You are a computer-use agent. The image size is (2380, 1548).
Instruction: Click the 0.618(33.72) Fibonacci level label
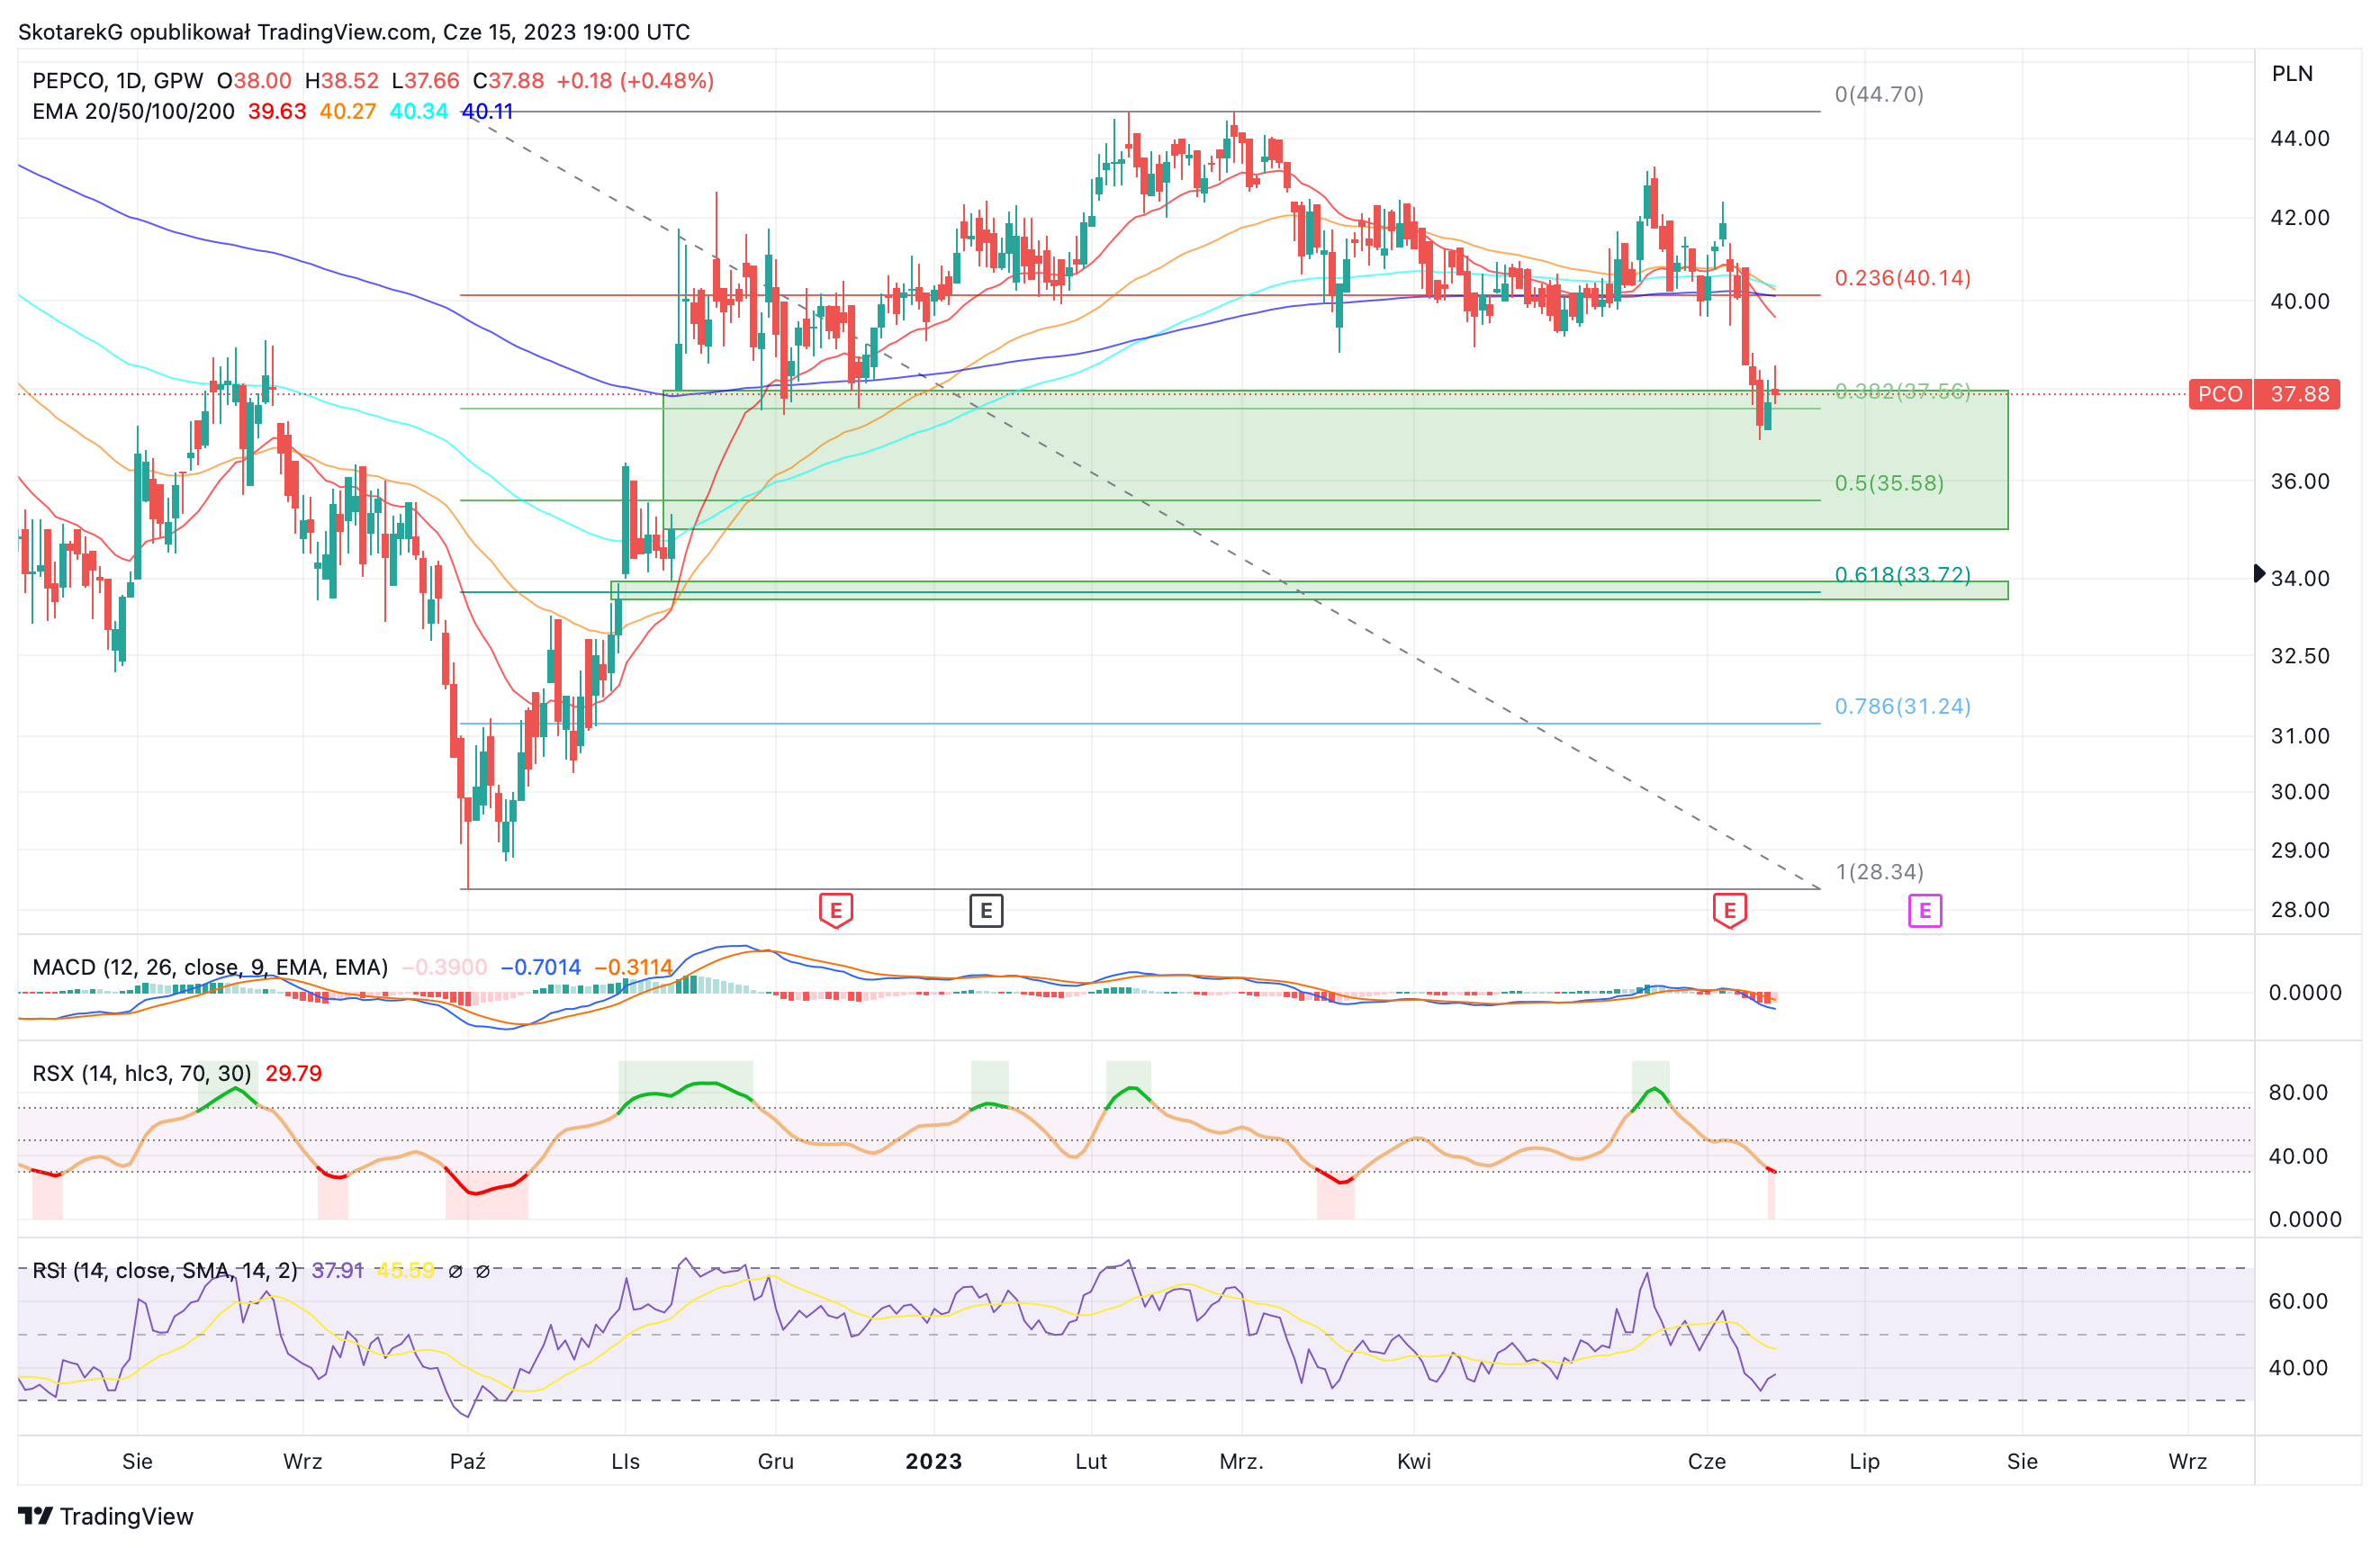(1903, 575)
